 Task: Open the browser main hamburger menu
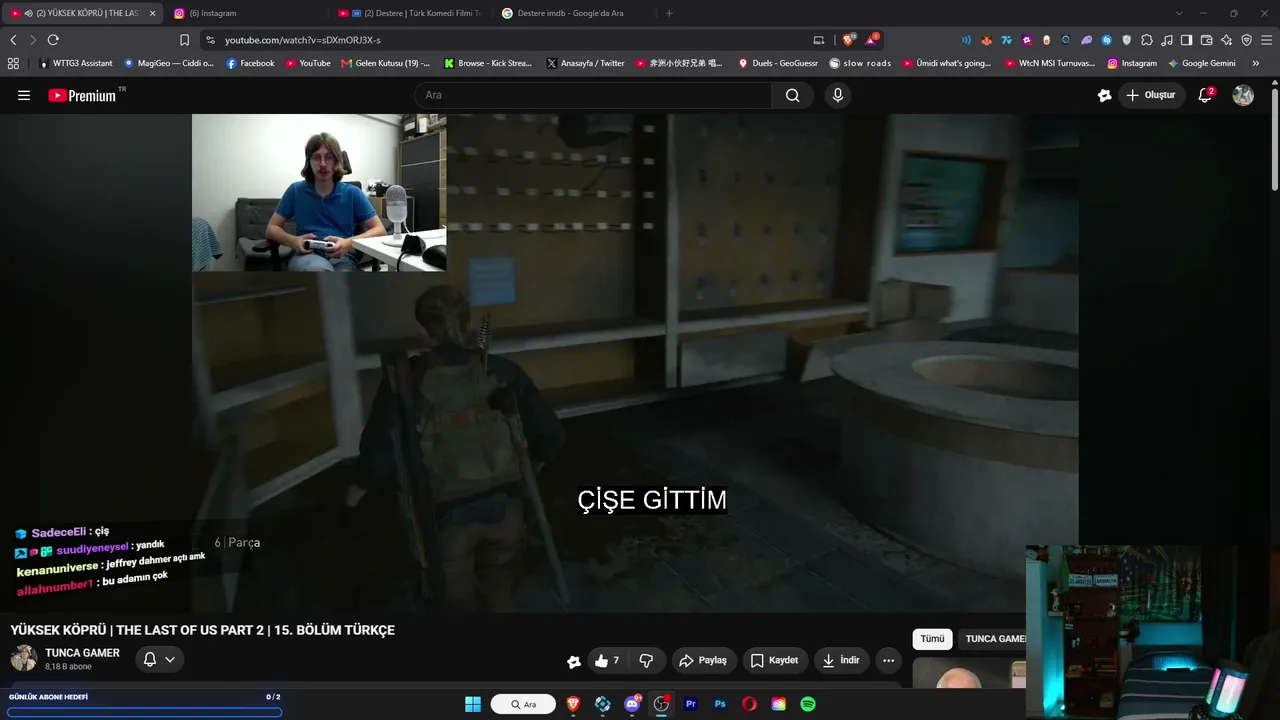tap(1266, 40)
